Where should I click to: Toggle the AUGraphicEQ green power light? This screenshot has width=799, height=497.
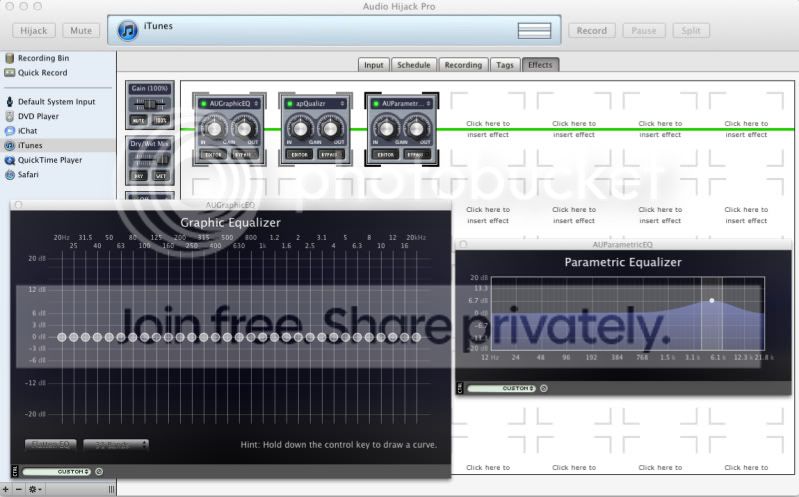pos(203,103)
